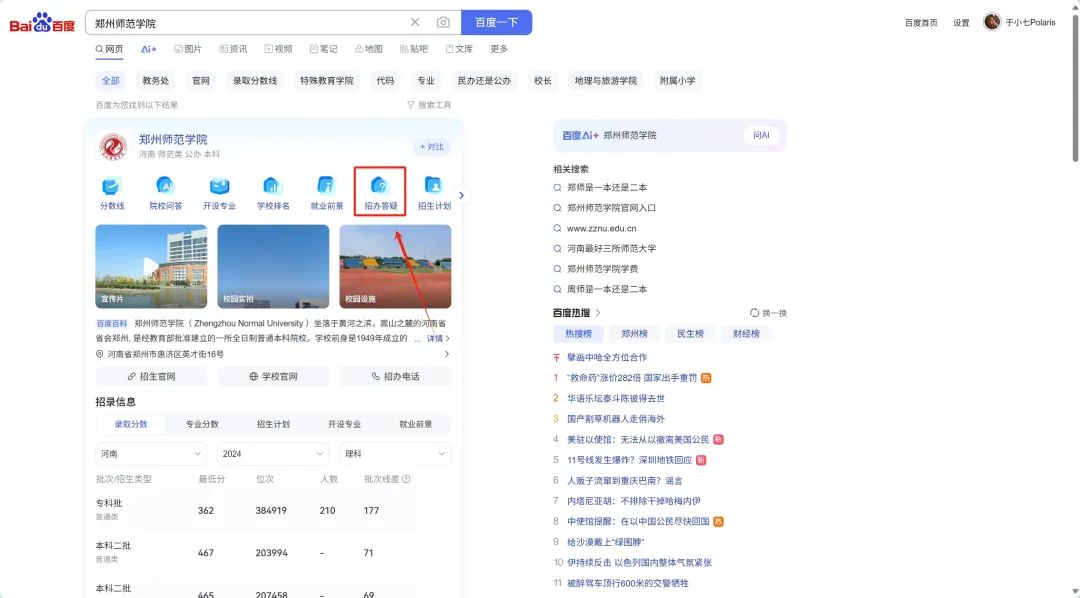Open the 更多 search categories menu

click(x=499, y=49)
